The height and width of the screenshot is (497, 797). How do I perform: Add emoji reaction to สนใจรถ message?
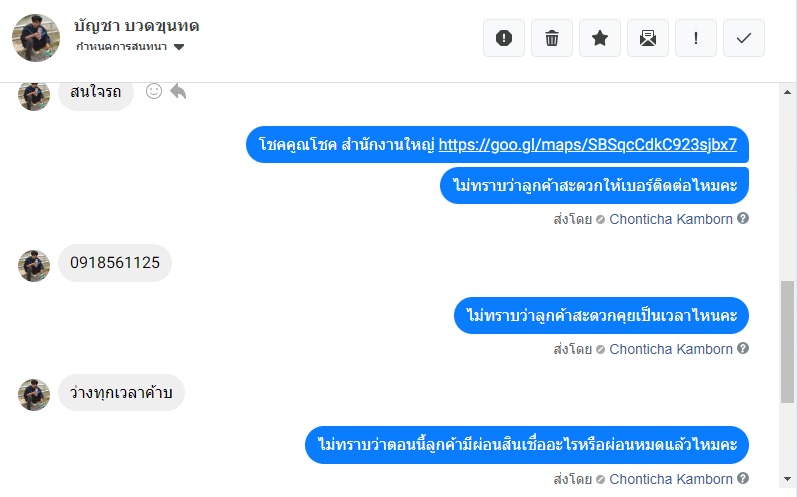[154, 92]
